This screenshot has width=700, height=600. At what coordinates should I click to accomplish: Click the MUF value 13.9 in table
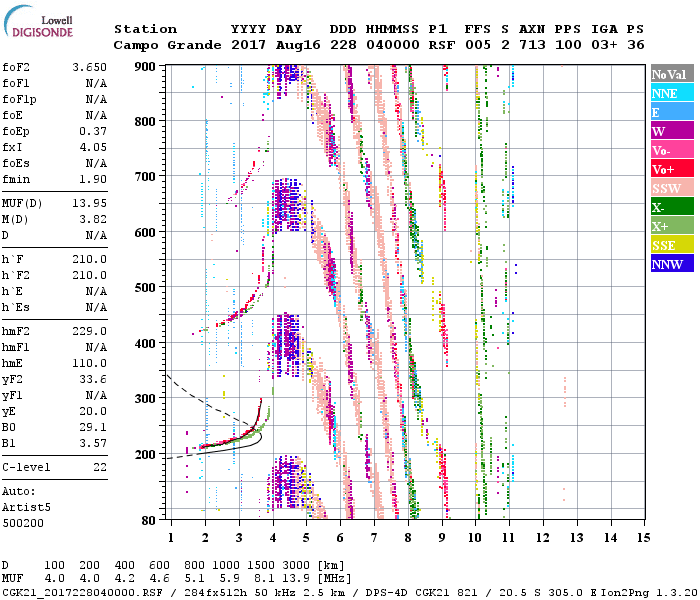(296, 579)
